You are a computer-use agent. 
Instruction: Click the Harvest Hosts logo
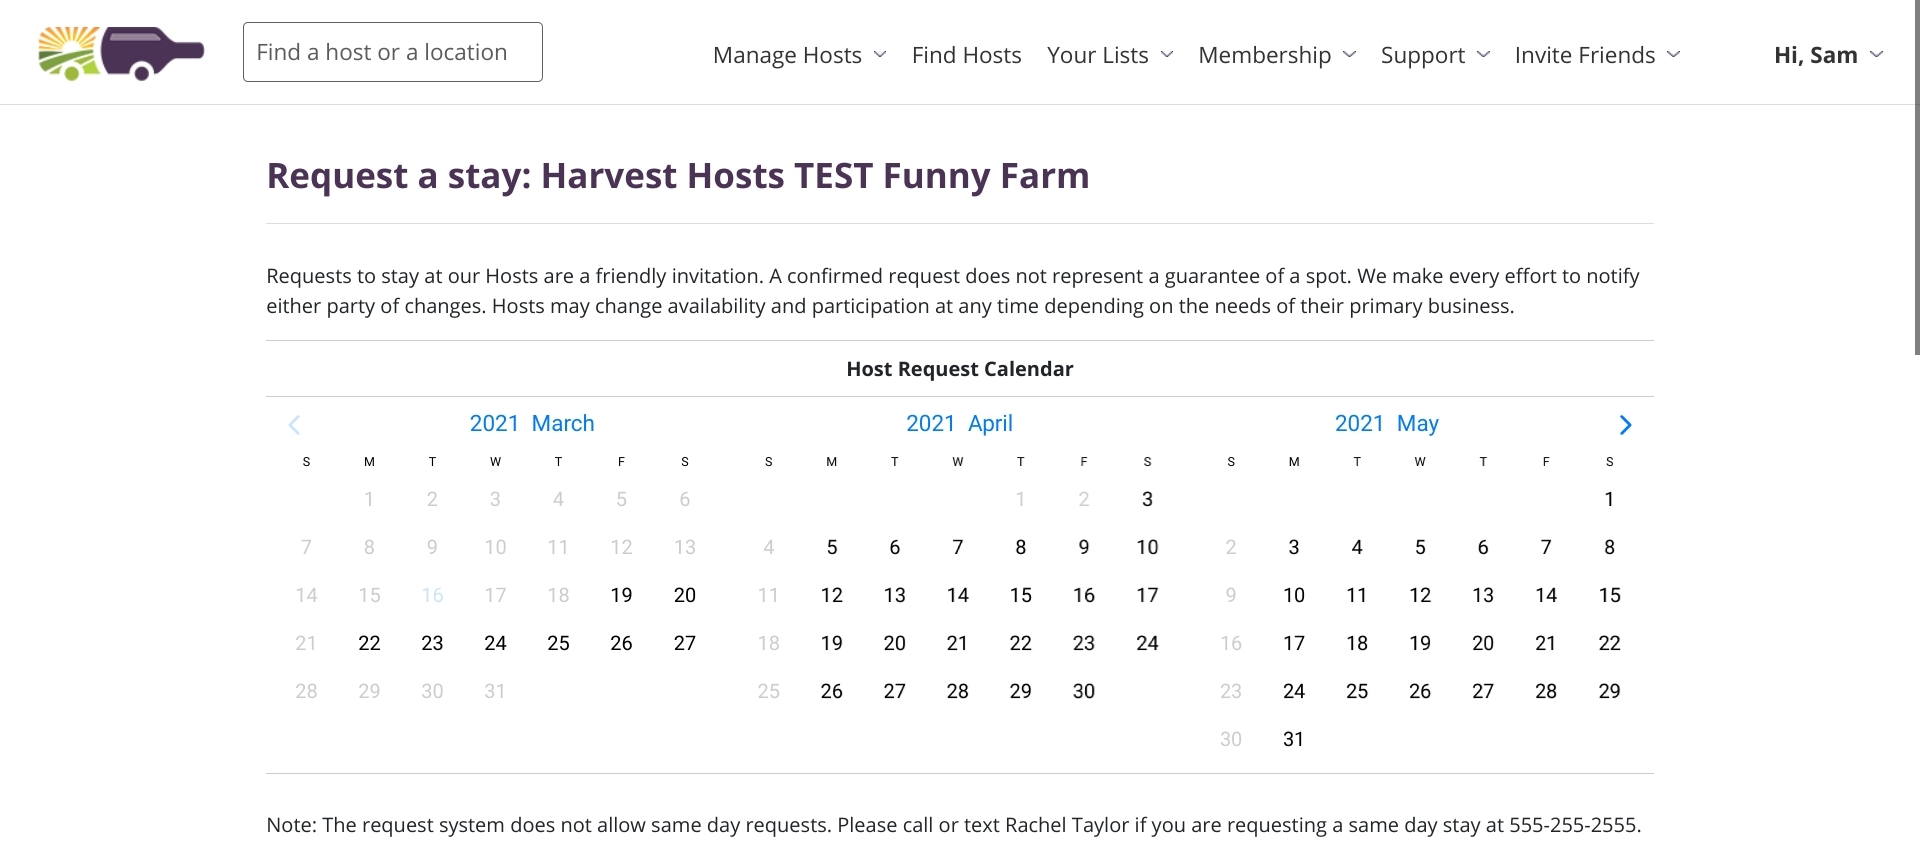tap(121, 53)
